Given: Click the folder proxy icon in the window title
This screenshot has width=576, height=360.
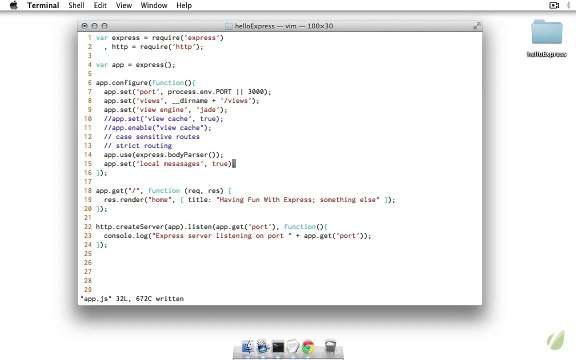Looking at the screenshot, I should pos(229,26).
